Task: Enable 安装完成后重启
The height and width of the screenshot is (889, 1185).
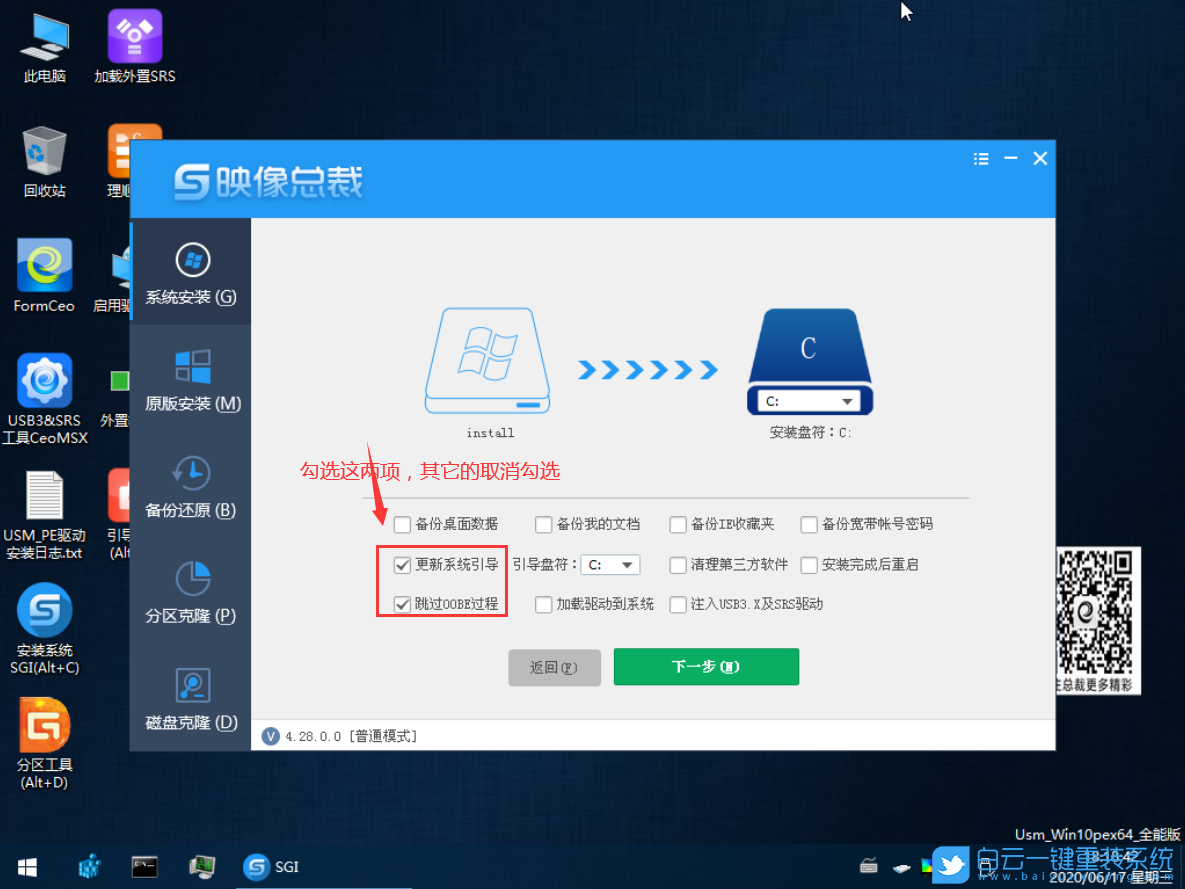Action: [x=809, y=564]
